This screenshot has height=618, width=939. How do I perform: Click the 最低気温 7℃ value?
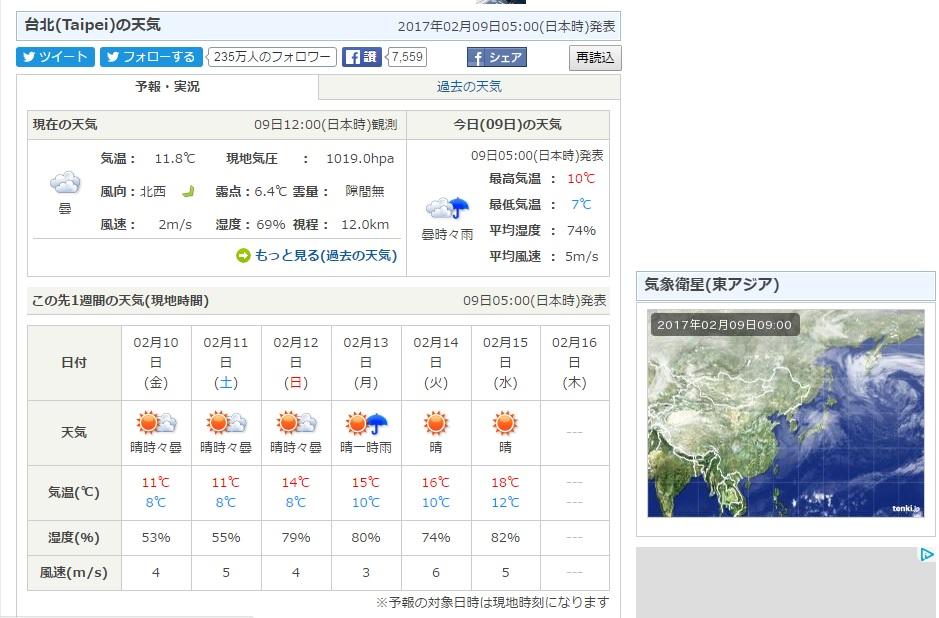(581, 204)
